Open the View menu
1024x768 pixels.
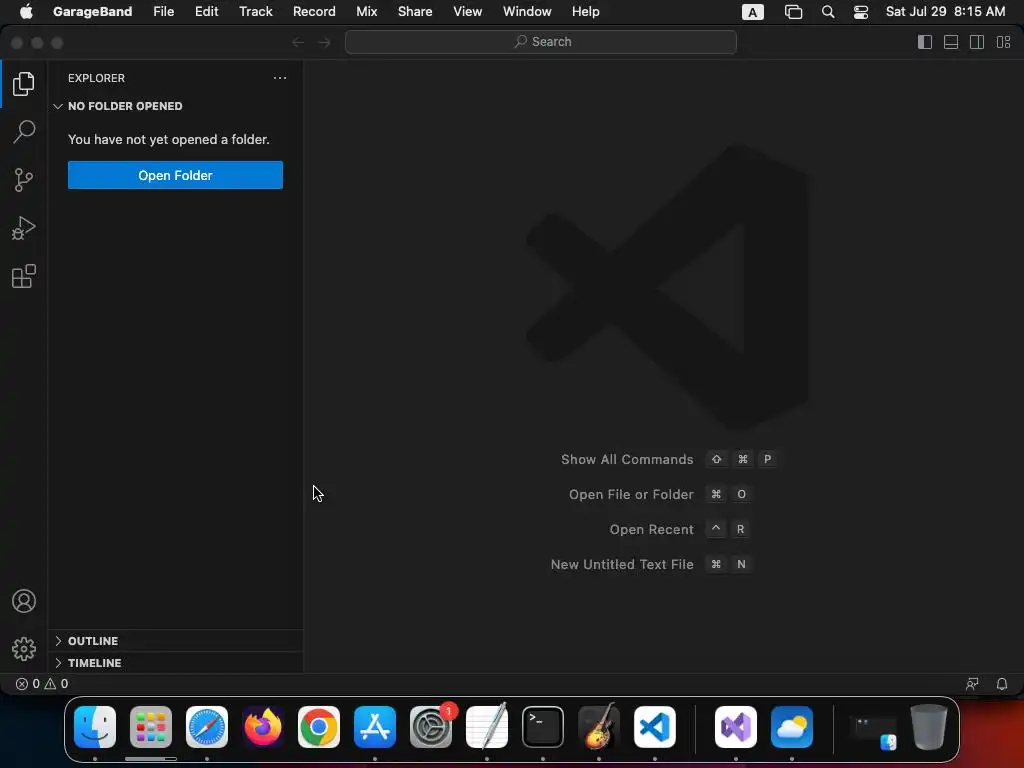click(x=468, y=12)
